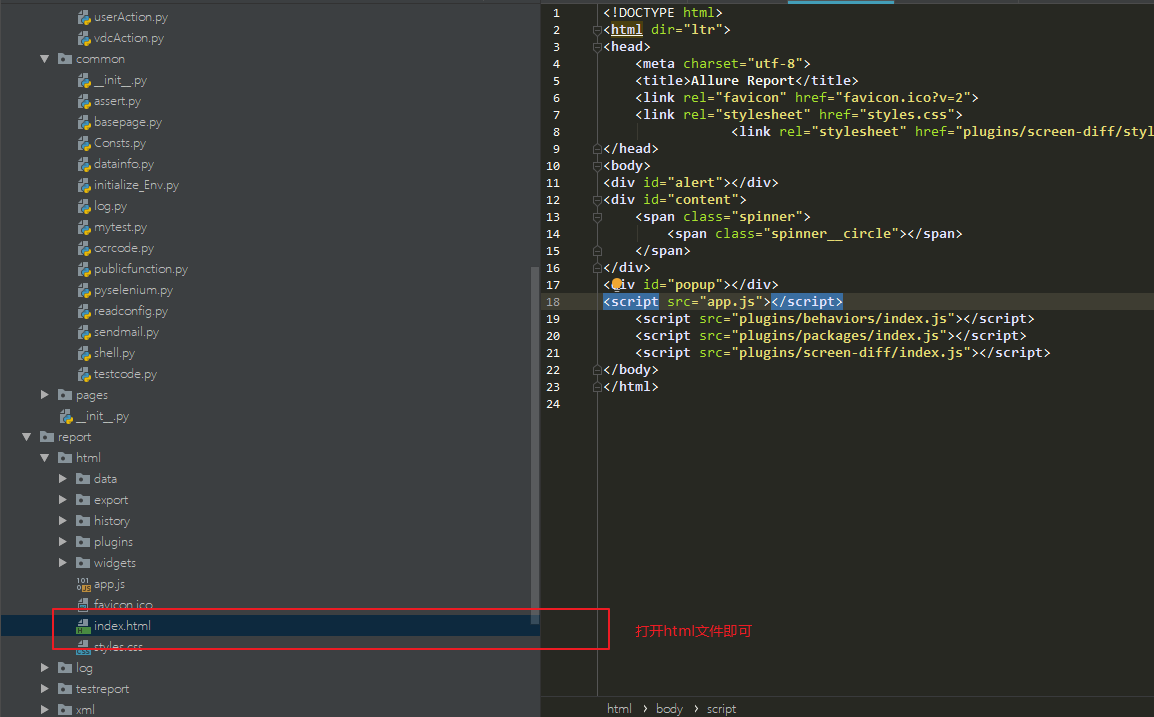The width and height of the screenshot is (1154, 717).
Task: Expand the pages folder
Action: coord(44,395)
